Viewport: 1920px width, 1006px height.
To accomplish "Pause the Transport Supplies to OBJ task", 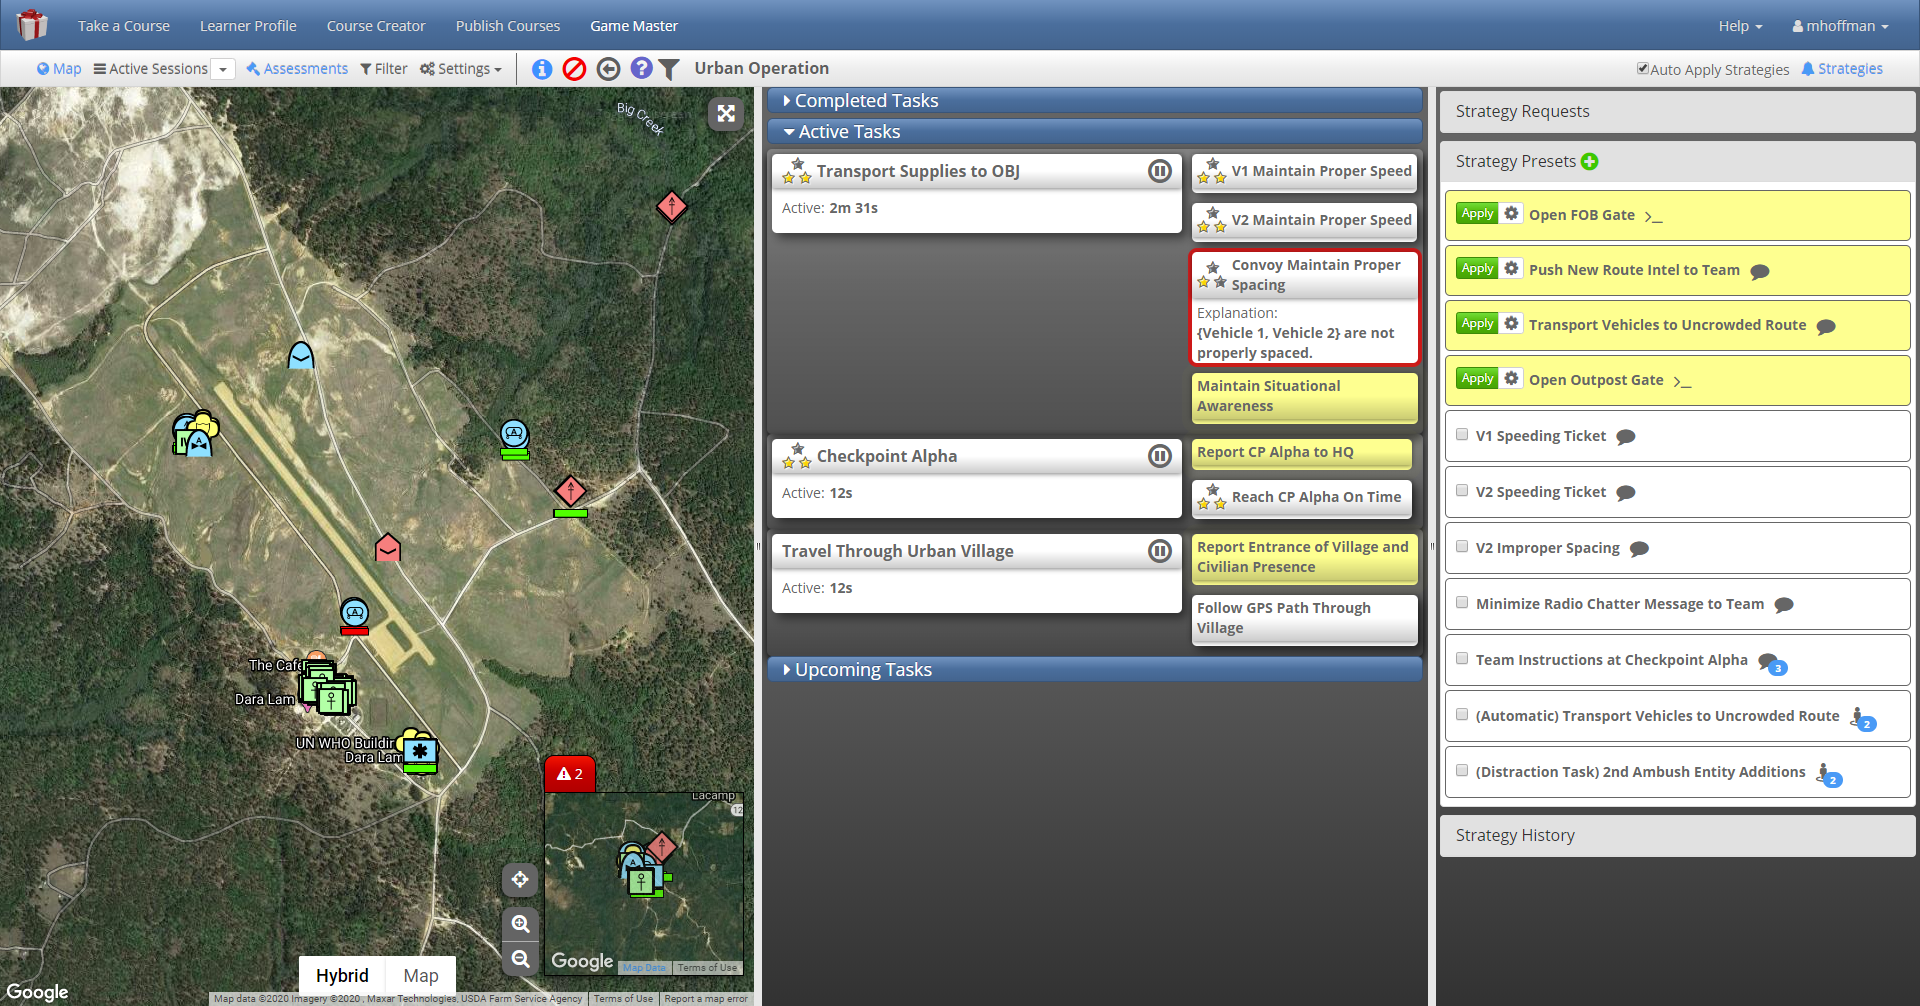I will (1160, 171).
